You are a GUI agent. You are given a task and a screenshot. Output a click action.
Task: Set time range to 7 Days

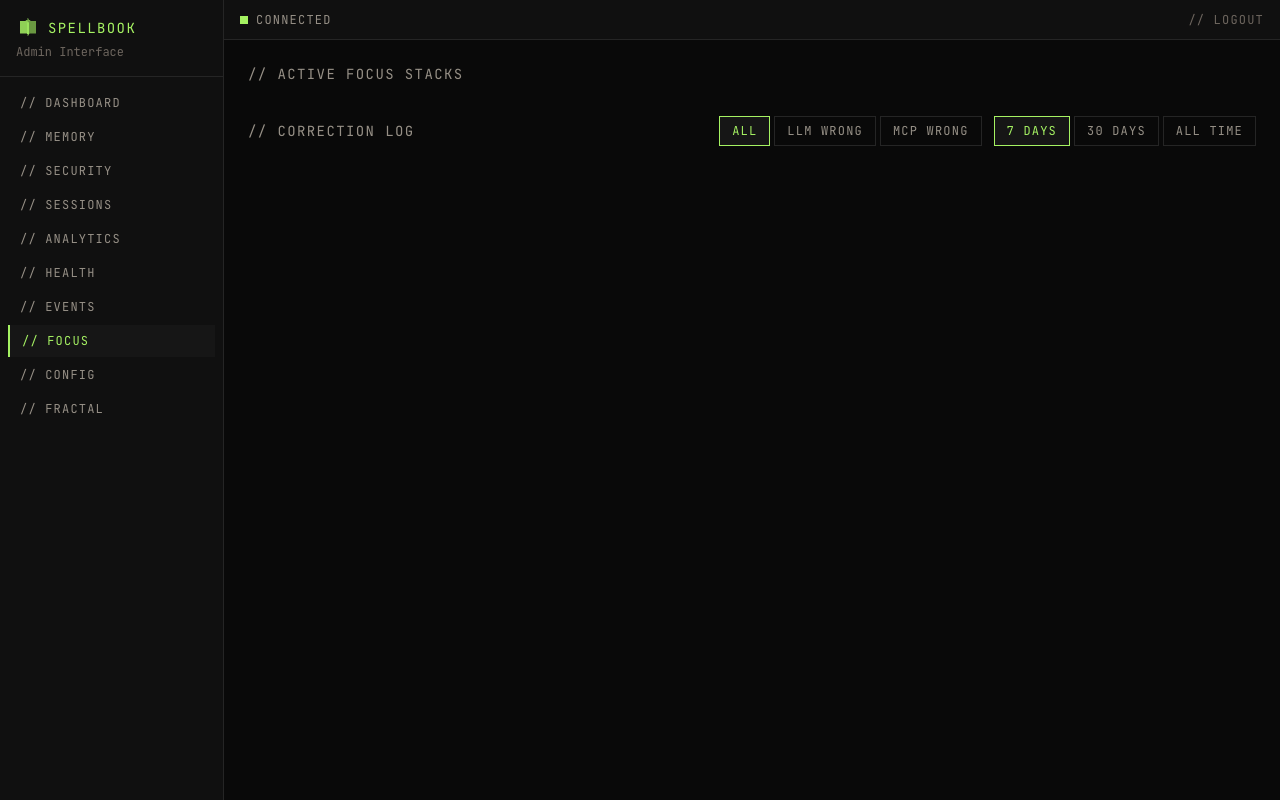(x=1031, y=131)
